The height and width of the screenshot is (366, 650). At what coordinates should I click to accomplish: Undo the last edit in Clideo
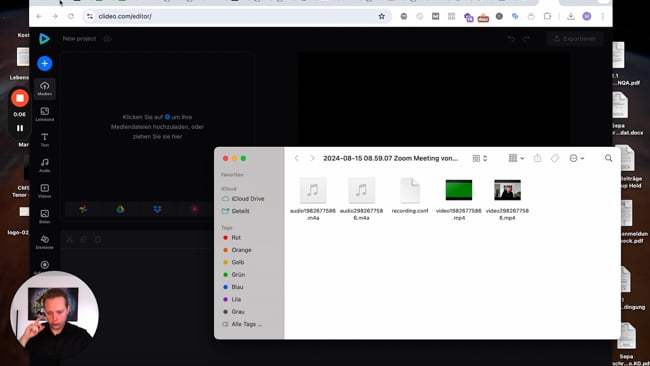point(511,39)
